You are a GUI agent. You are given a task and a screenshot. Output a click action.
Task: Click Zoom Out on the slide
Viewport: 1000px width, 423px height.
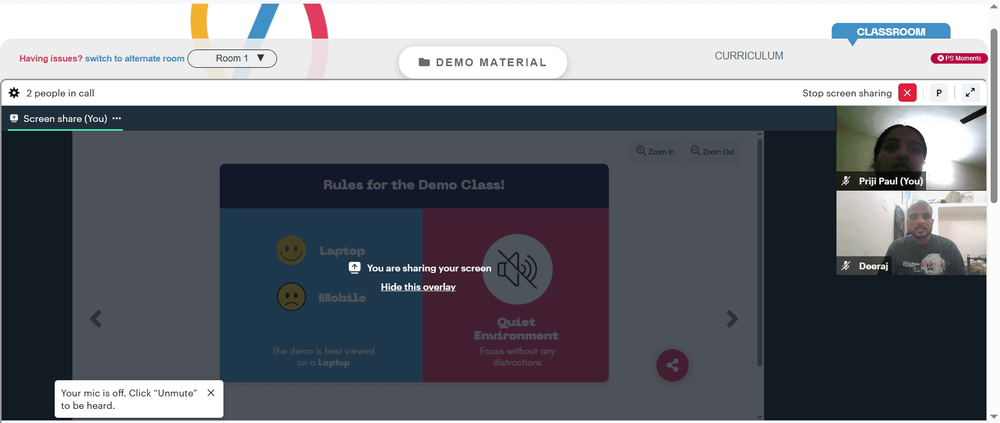click(712, 152)
